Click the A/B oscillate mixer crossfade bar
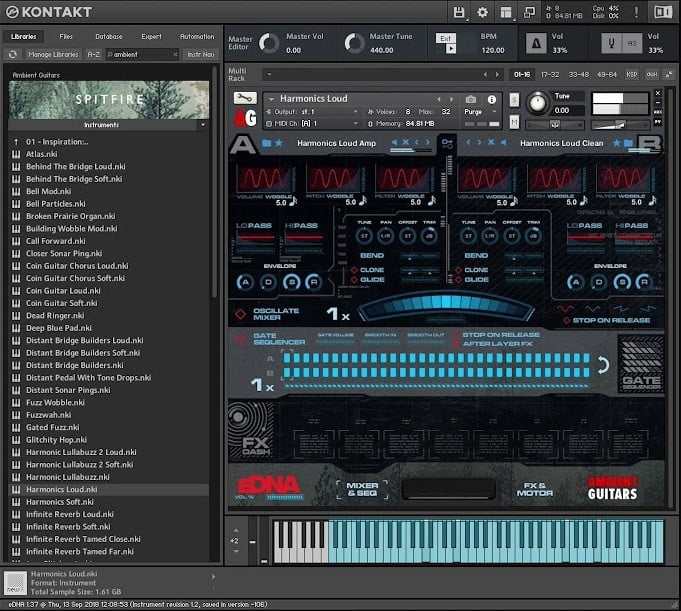The image size is (681, 611). [446, 305]
